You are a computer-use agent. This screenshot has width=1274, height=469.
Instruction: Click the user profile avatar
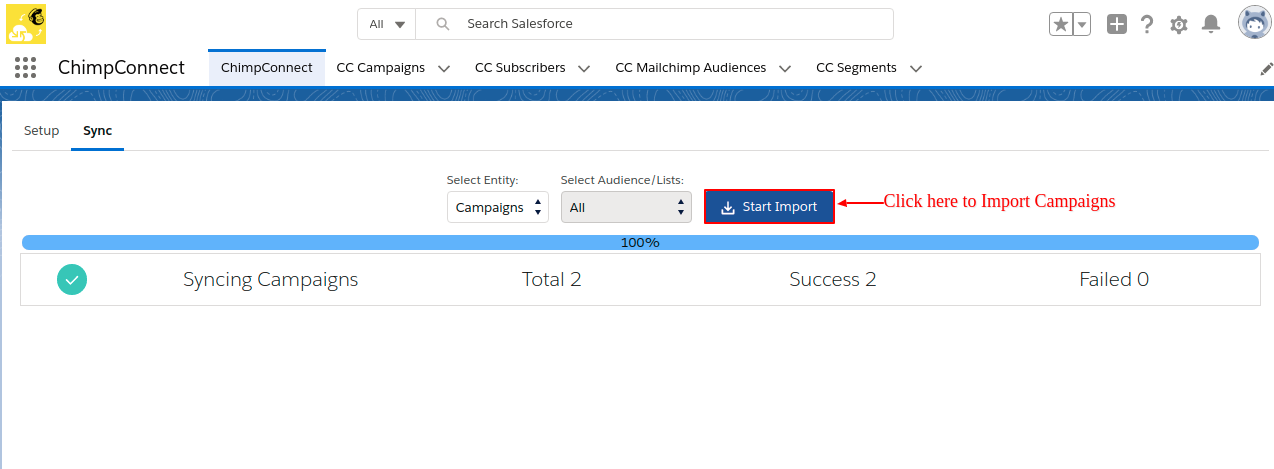1253,22
